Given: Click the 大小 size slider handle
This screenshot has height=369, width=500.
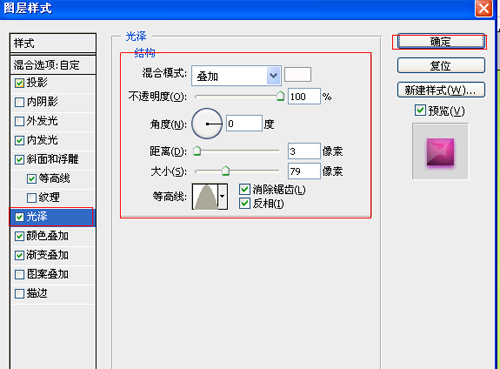Looking at the screenshot, I should click(x=226, y=171).
